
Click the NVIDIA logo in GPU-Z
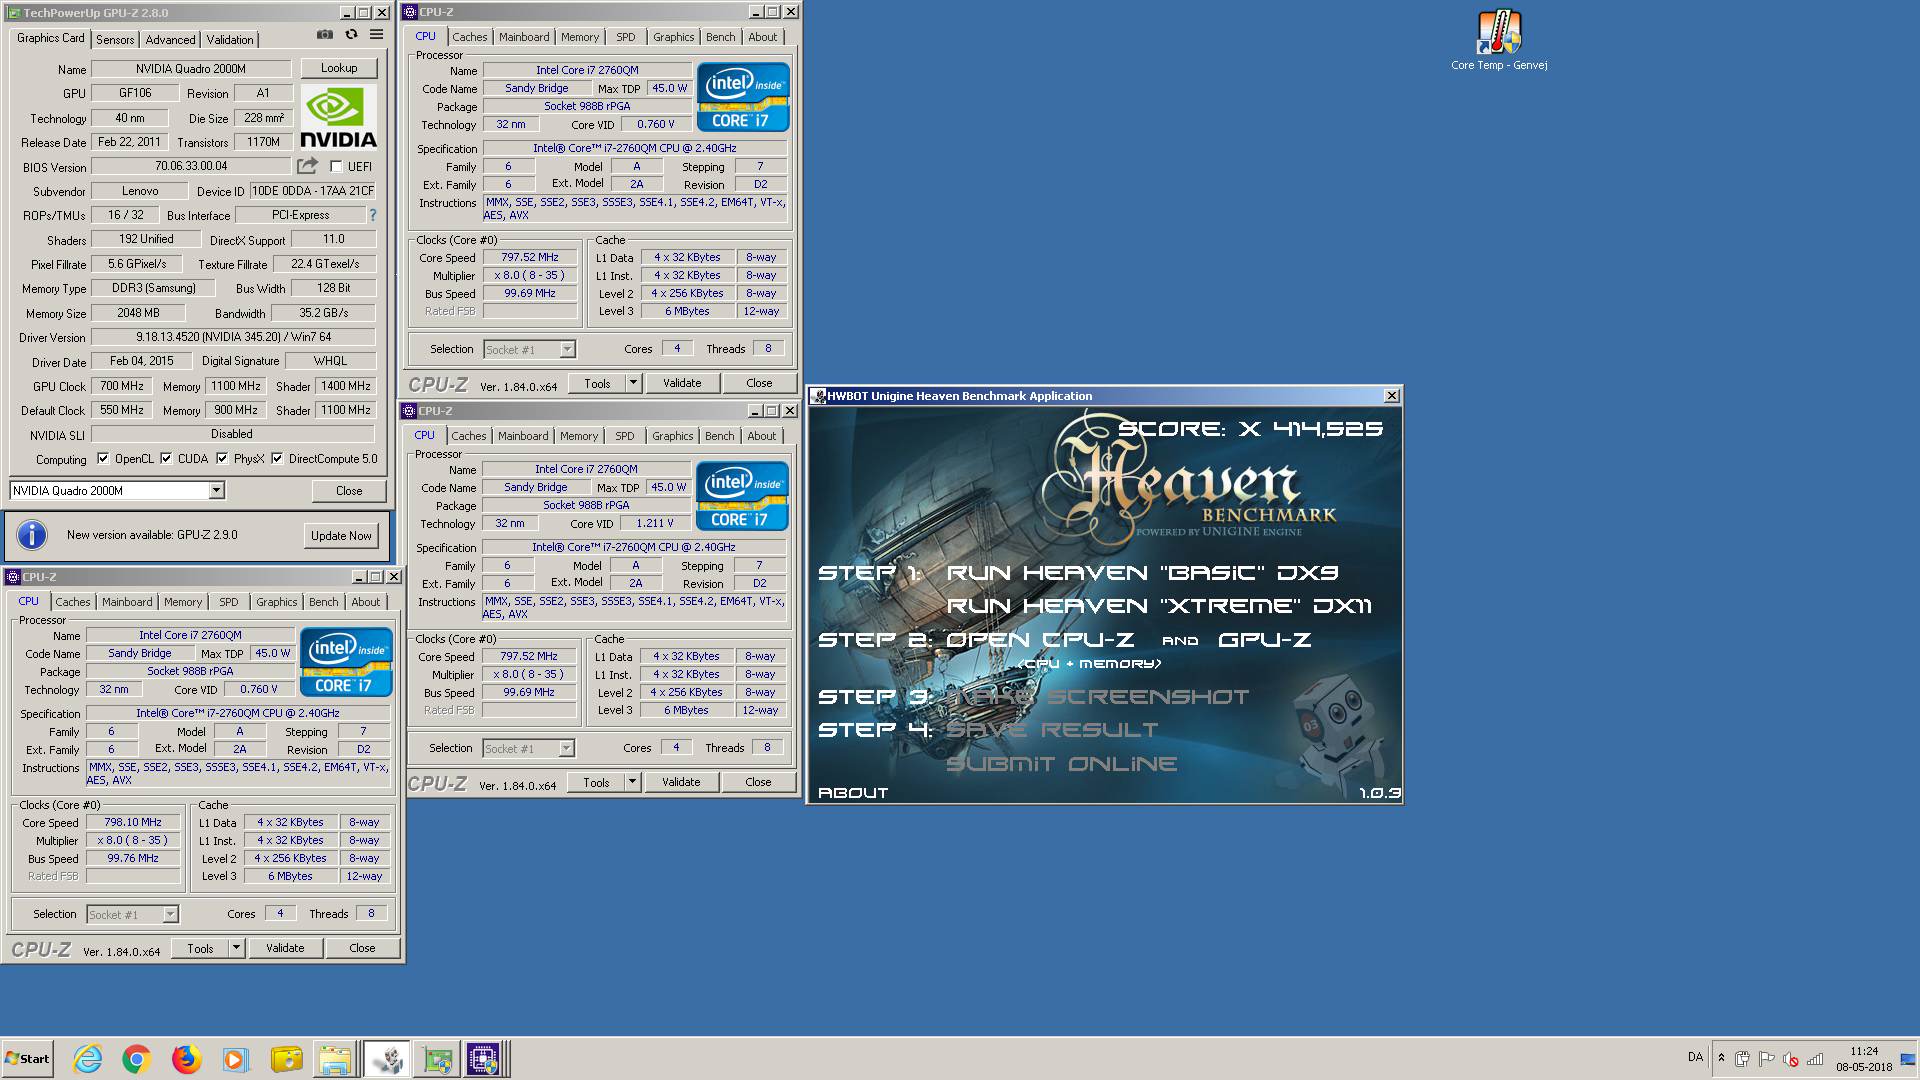click(338, 118)
